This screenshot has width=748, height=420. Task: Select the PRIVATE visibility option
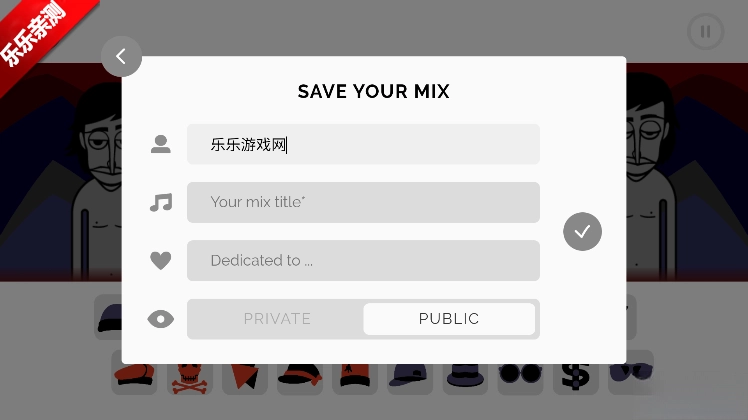pos(277,319)
